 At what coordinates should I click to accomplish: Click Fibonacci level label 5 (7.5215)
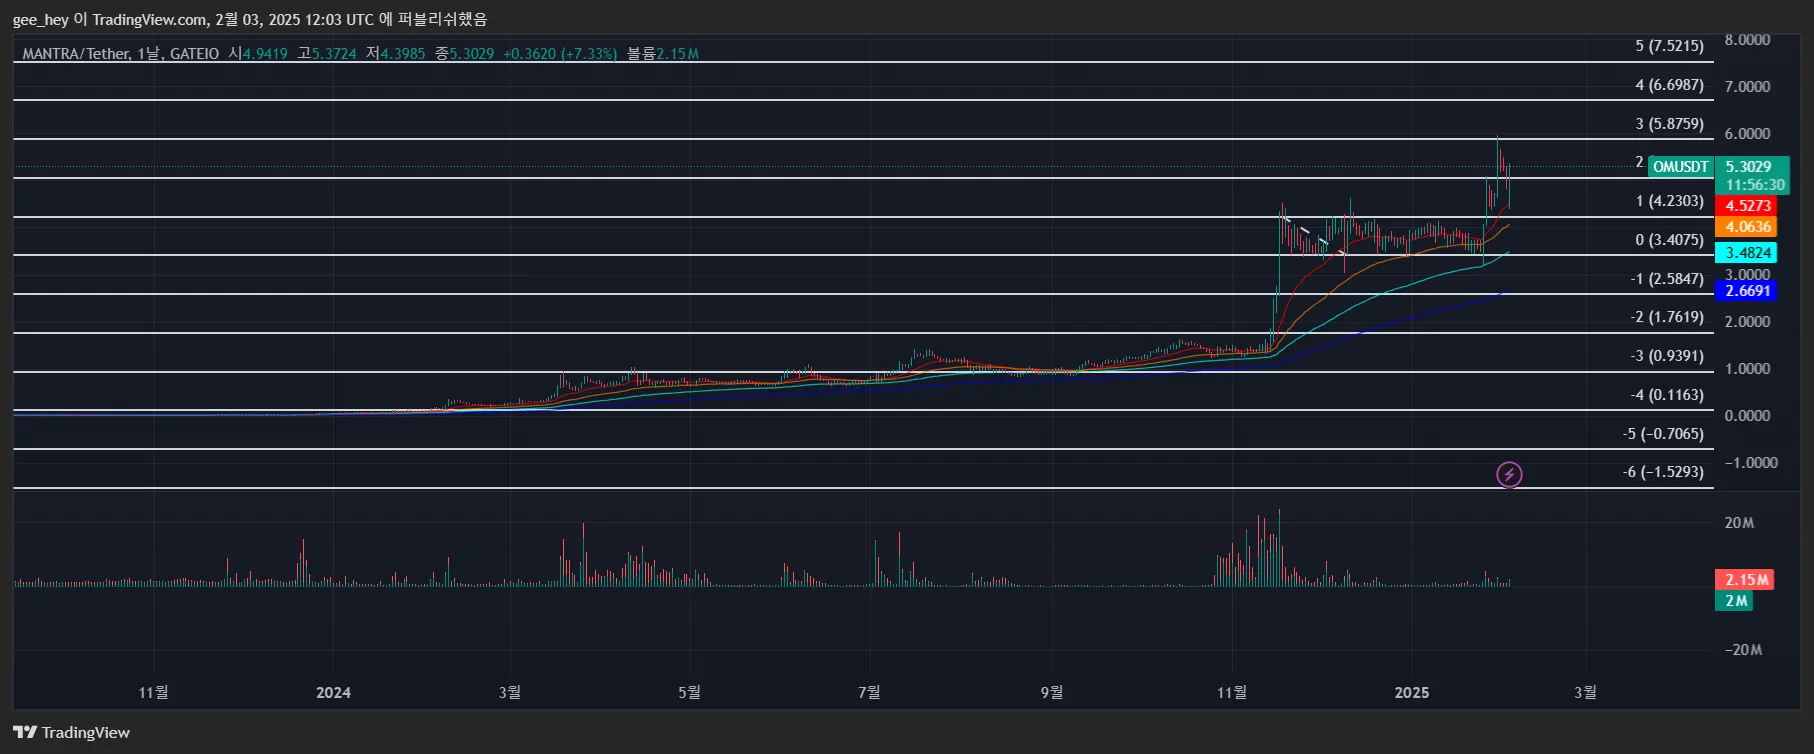tap(1669, 46)
